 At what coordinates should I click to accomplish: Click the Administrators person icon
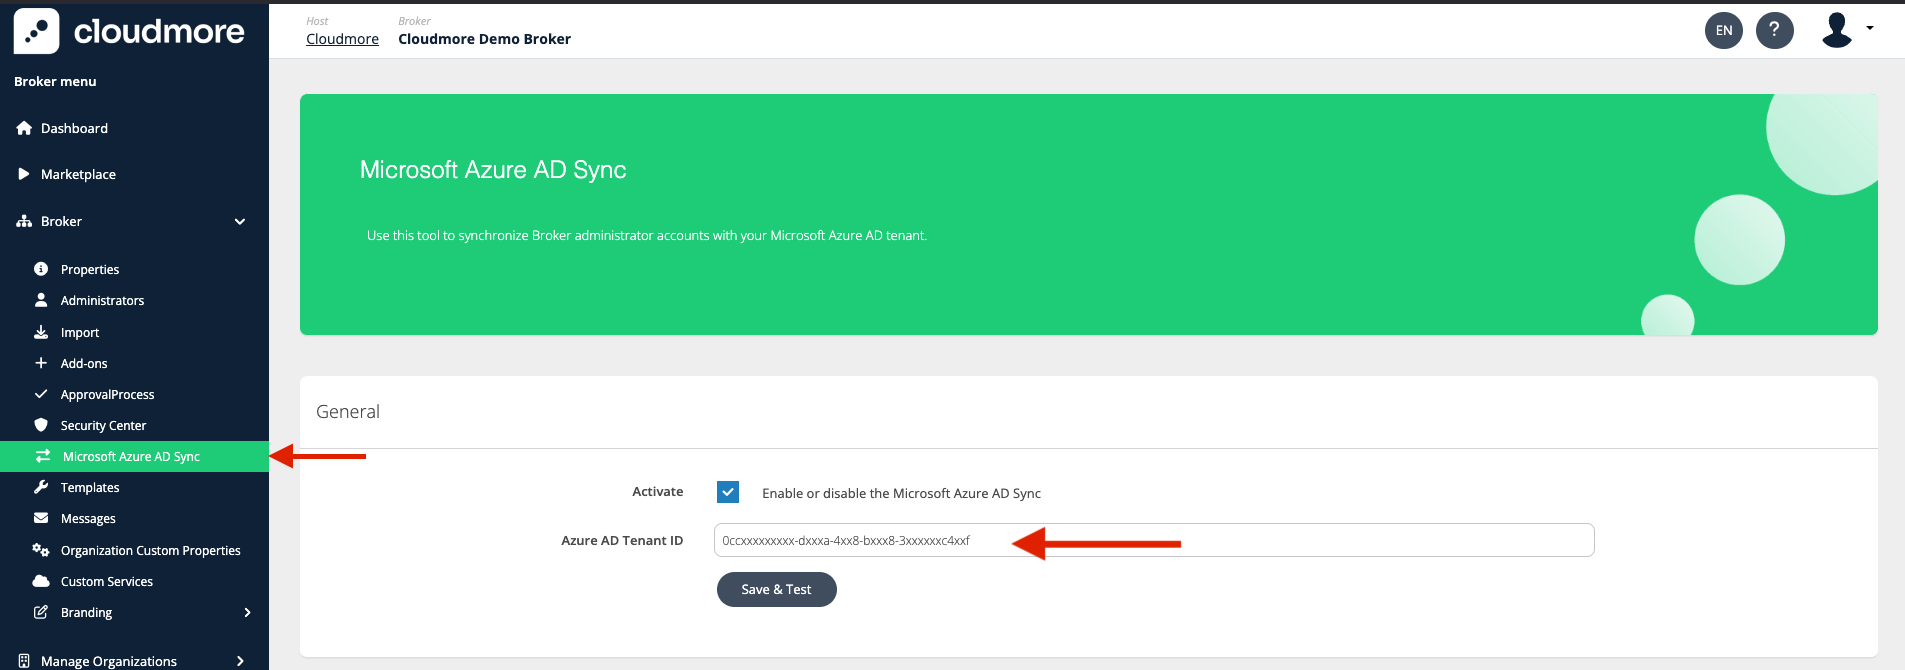[41, 300]
